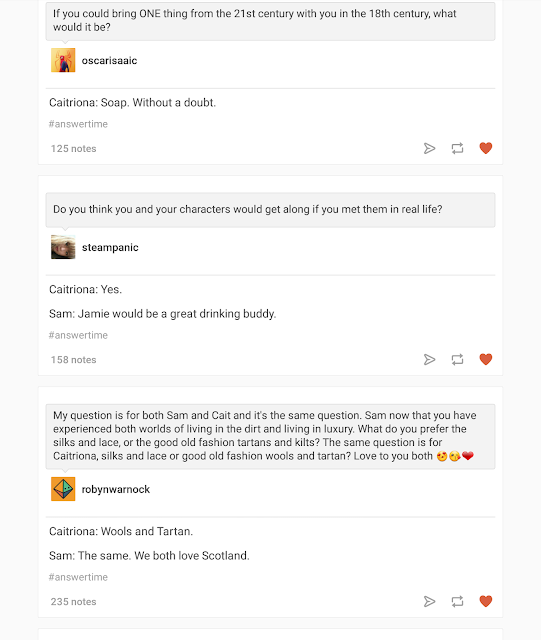Visit the oscarisaaic blog link
The height and width of the screenshot is (640, 541).
[109, 60]
